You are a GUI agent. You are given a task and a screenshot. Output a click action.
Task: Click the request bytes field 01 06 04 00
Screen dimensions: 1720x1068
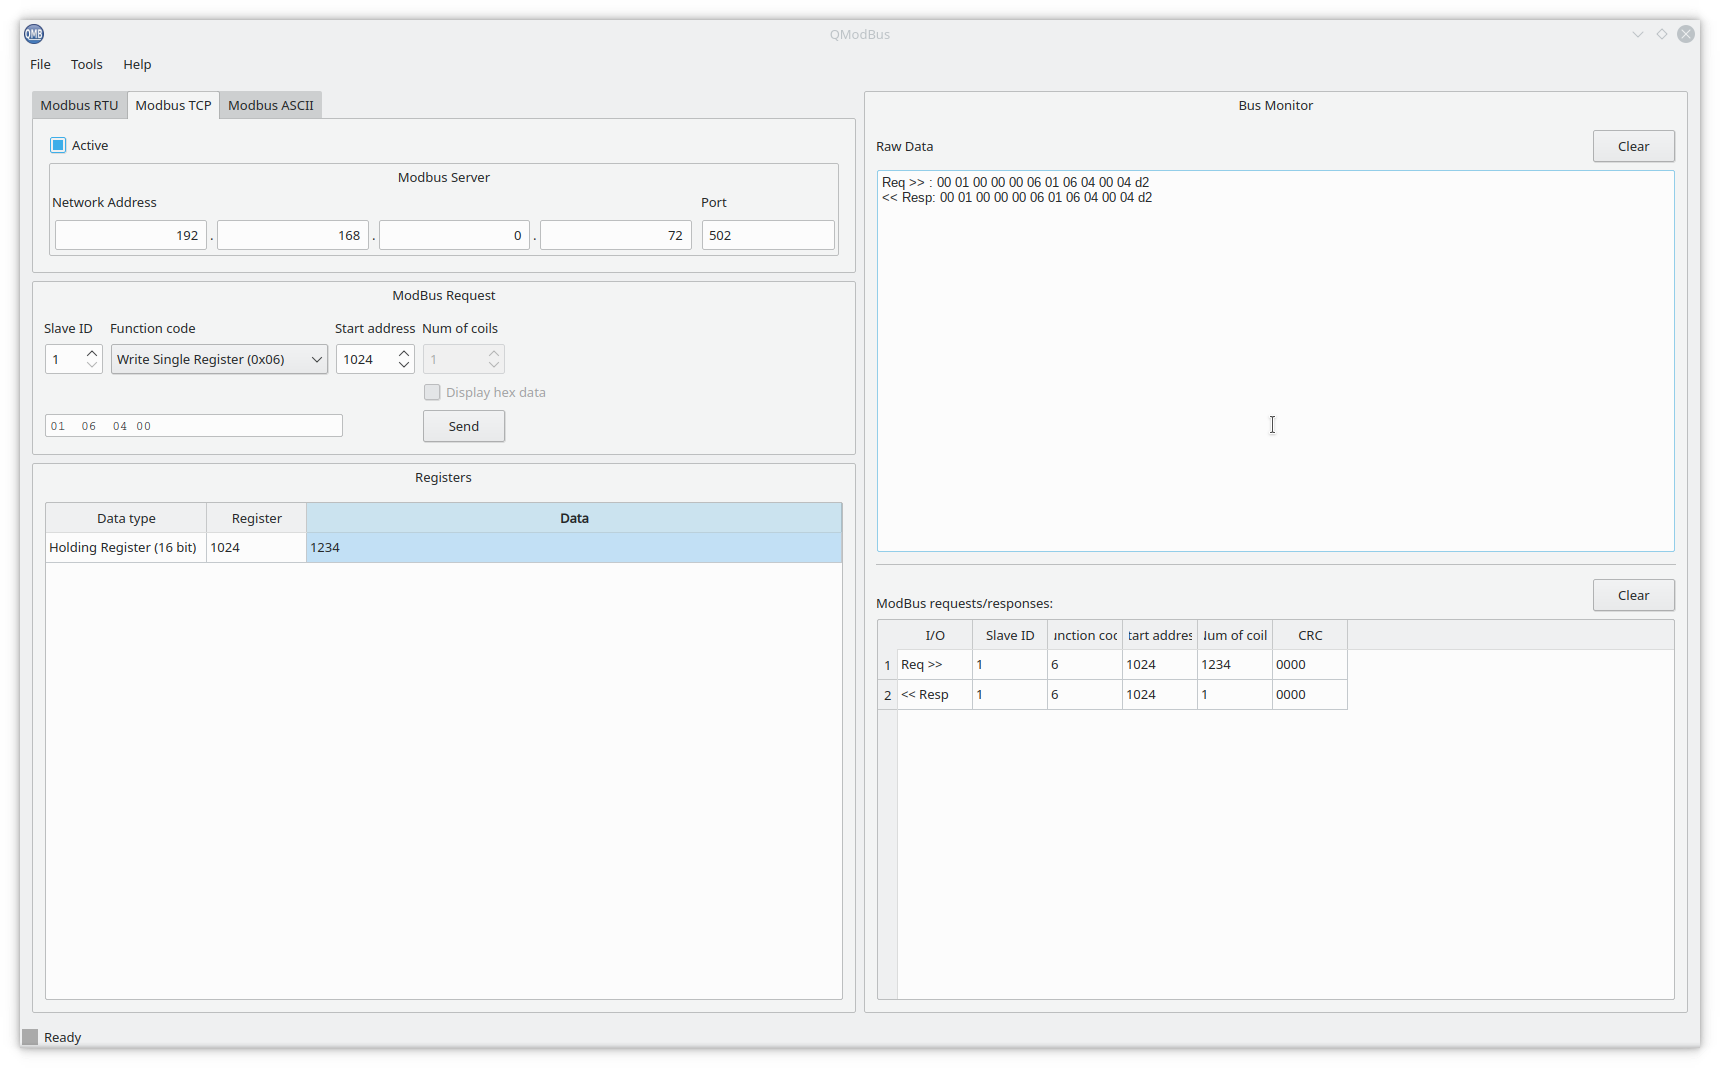[194, 426]
